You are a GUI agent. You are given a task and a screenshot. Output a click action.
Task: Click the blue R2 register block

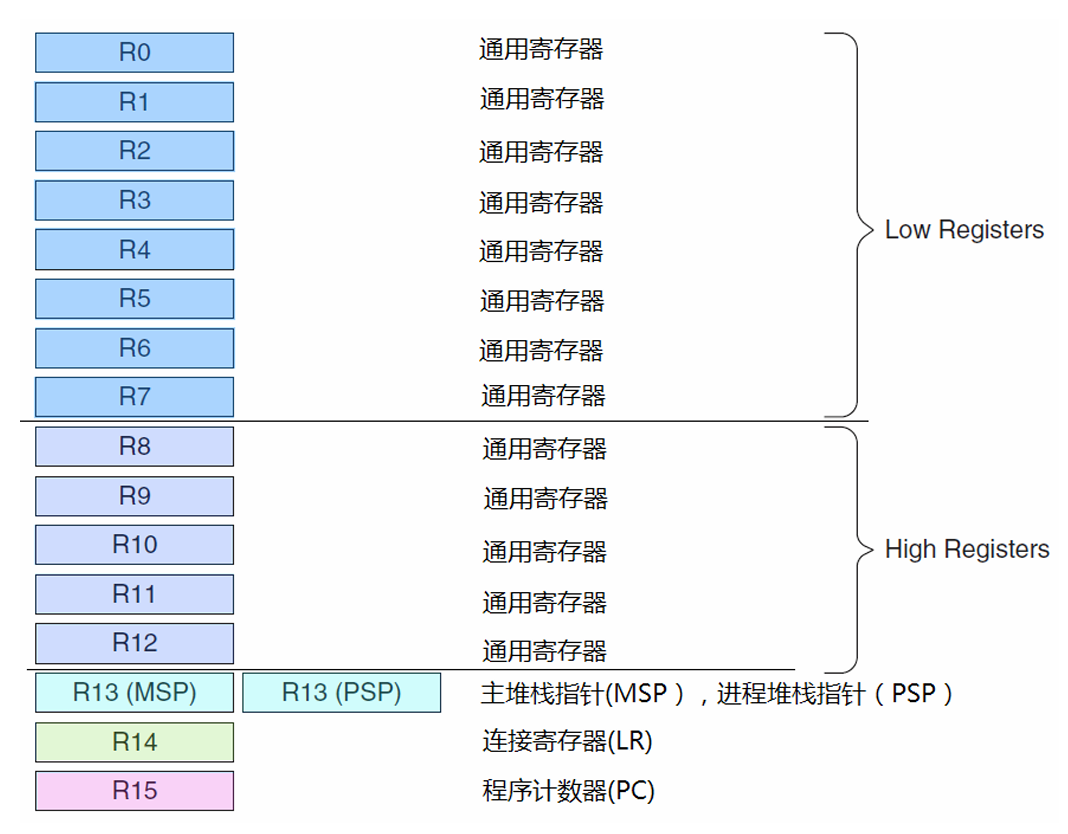pos(134,151)
